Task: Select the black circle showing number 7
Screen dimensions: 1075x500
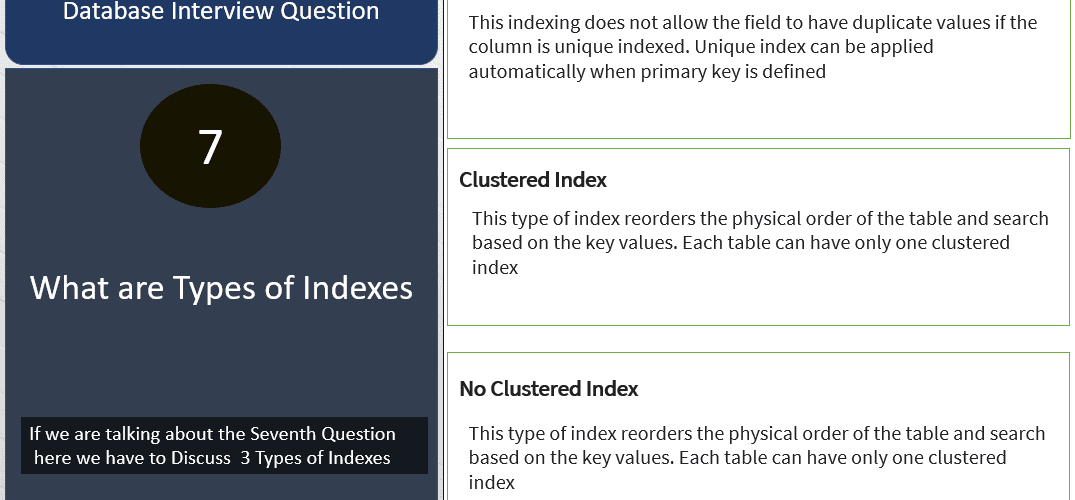Action: [210, 145]
